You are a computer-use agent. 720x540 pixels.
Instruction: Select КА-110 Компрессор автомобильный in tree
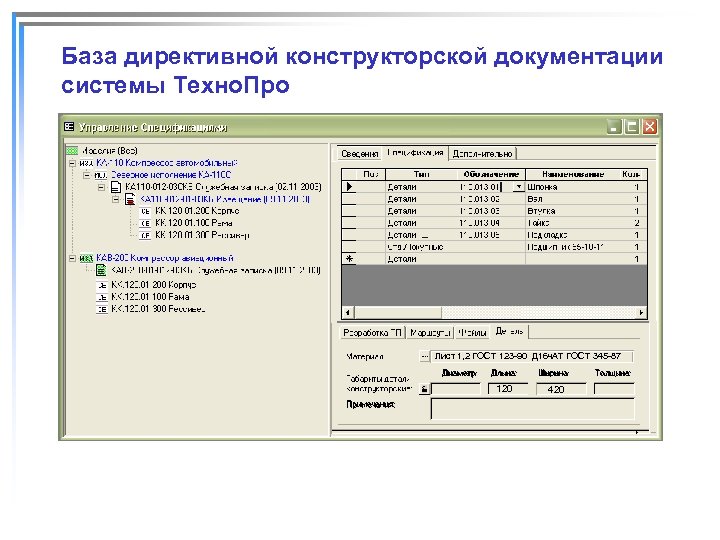click(x=167, y=163)
